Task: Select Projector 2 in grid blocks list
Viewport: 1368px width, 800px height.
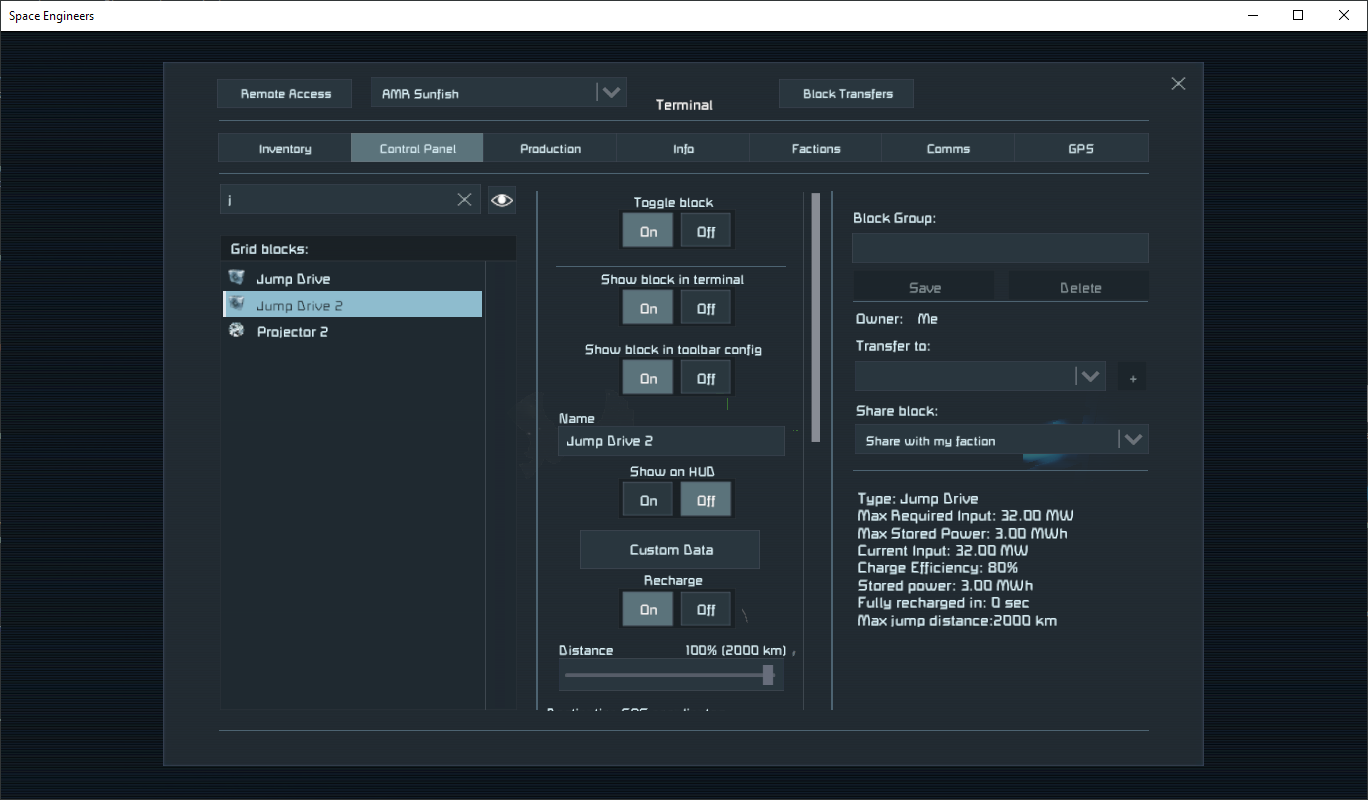Action: click(x=352, y=331)
